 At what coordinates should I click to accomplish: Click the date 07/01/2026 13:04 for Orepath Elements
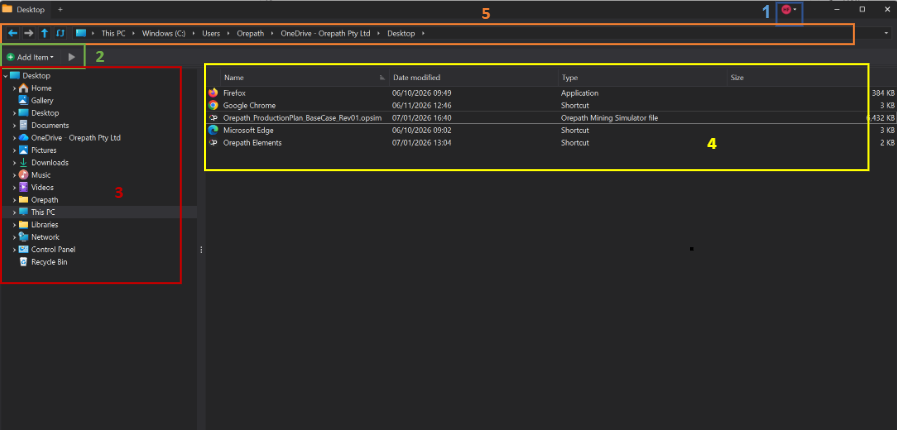[422, 143]
